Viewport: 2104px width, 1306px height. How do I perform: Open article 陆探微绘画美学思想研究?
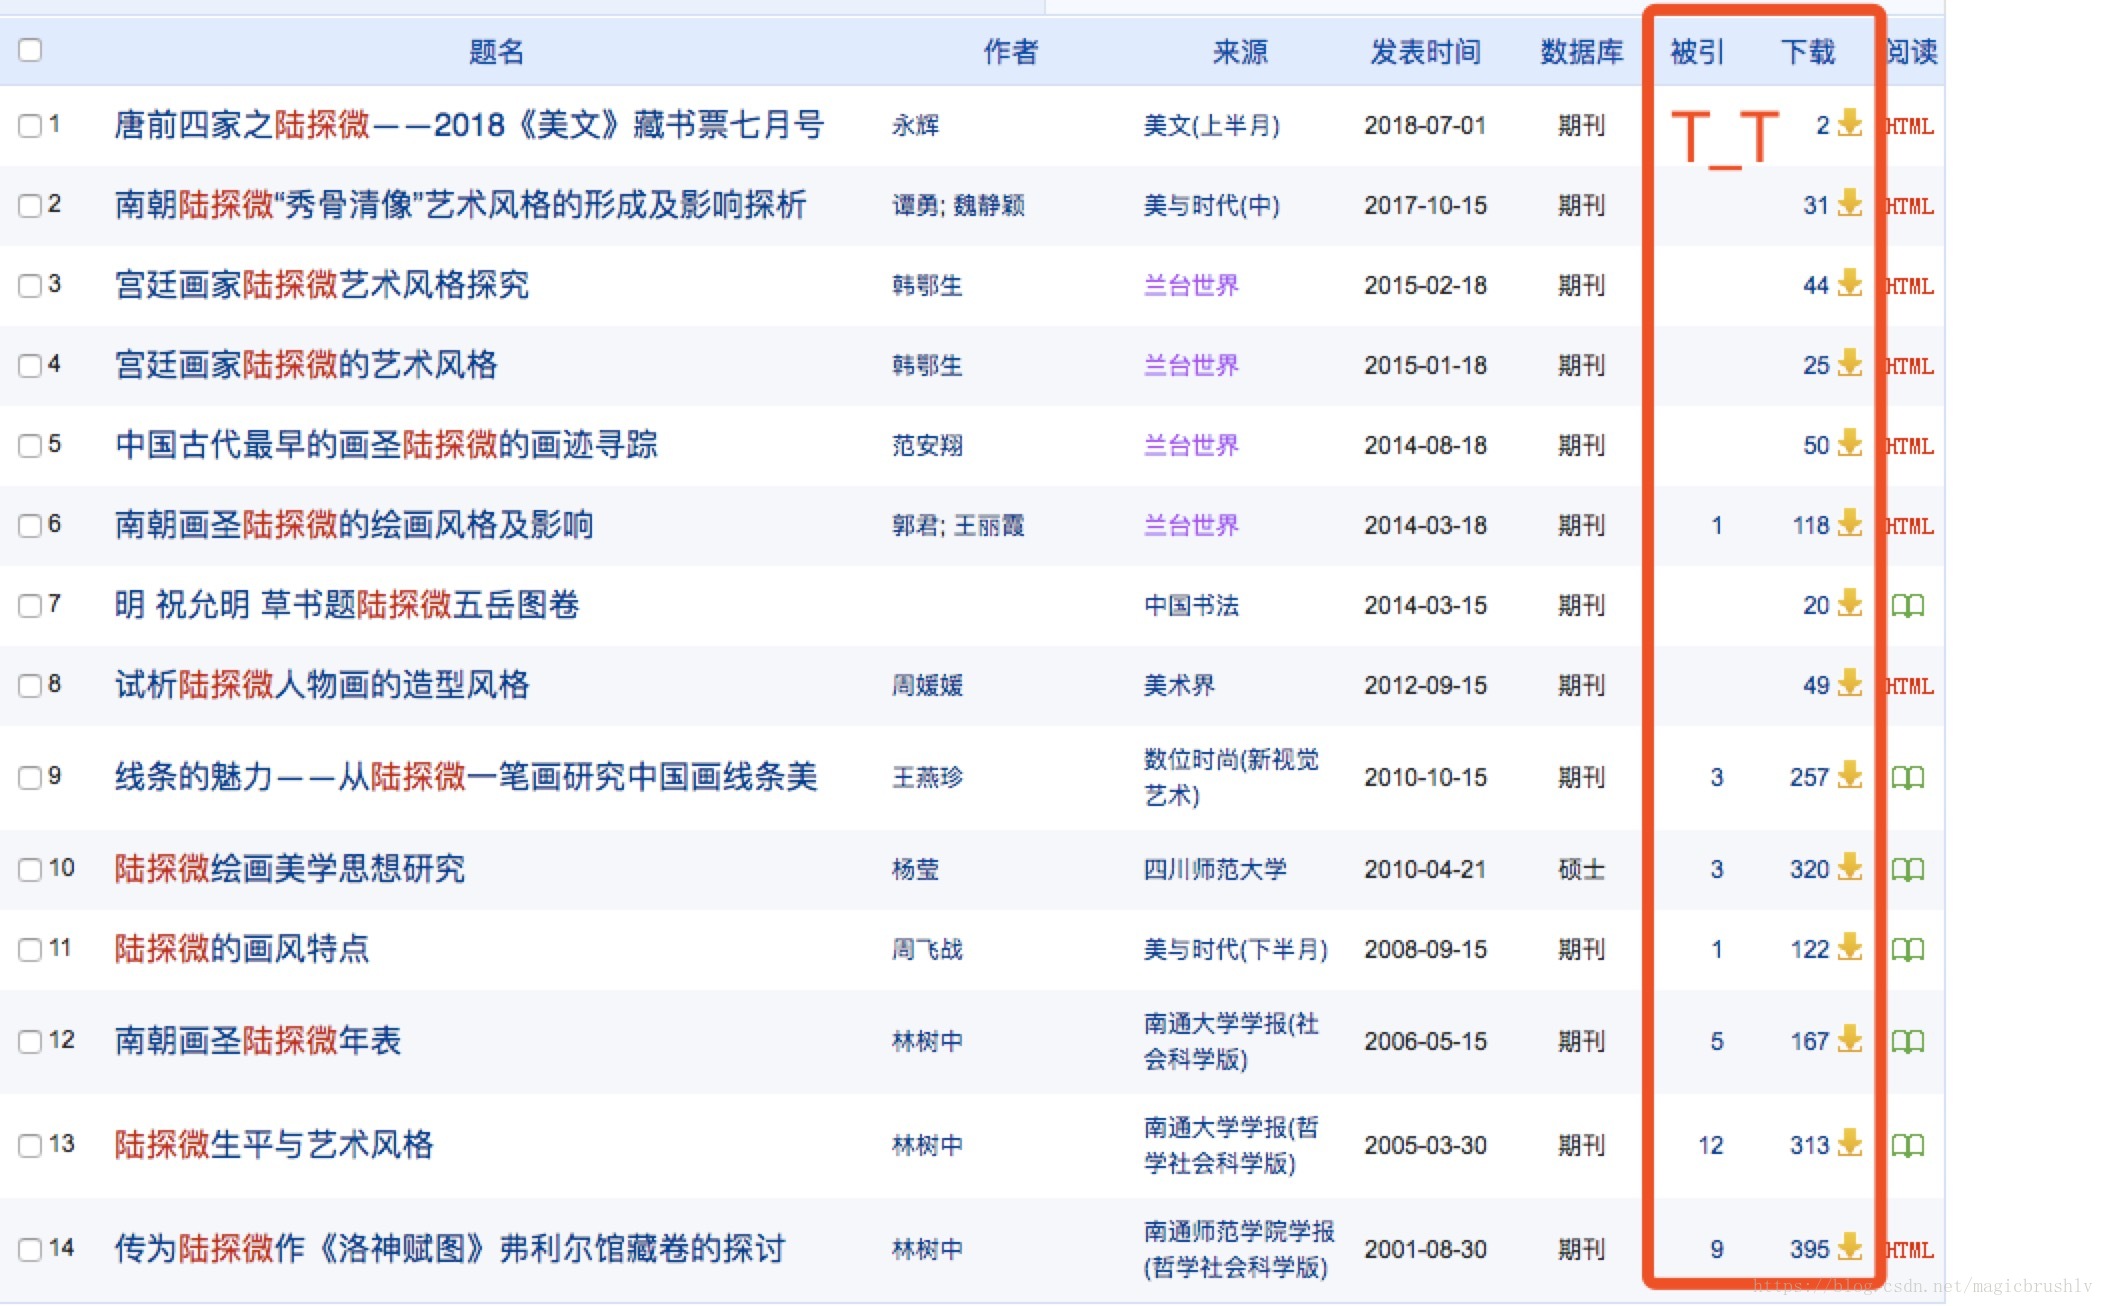[x=290, y=868]
